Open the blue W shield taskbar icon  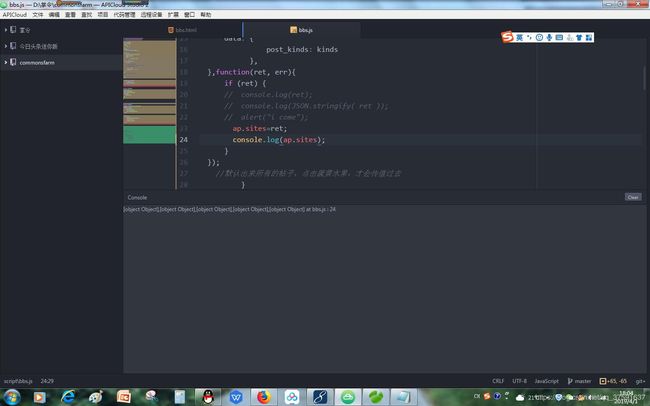(236, 397)
